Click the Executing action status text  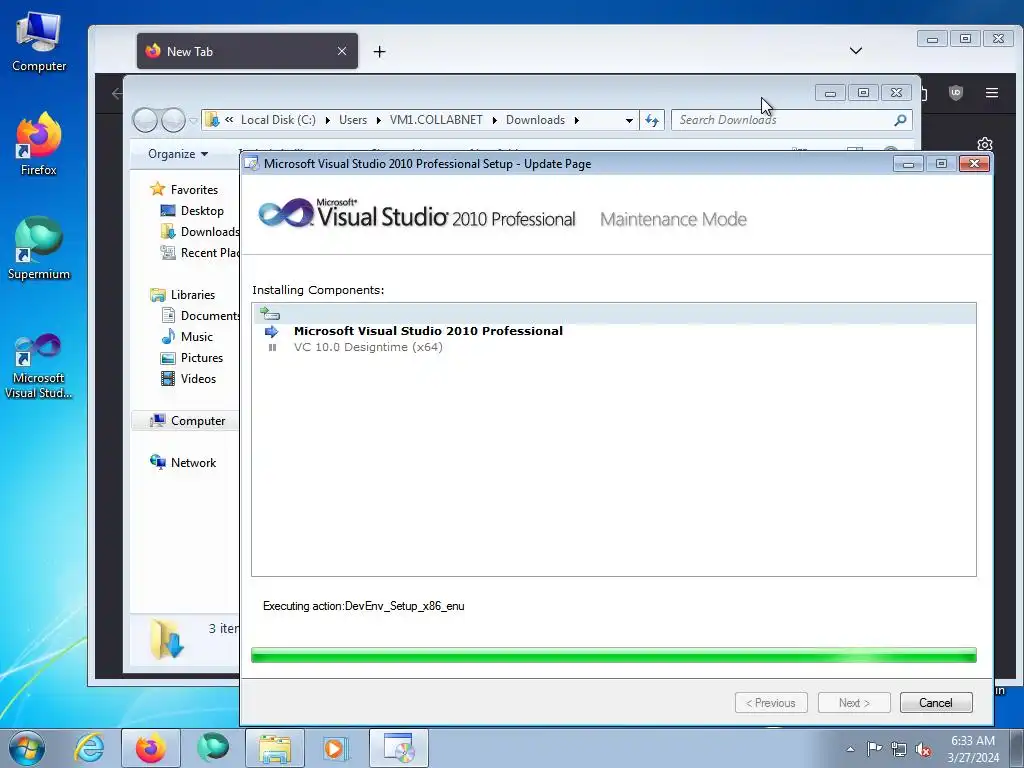click(364, 606)
